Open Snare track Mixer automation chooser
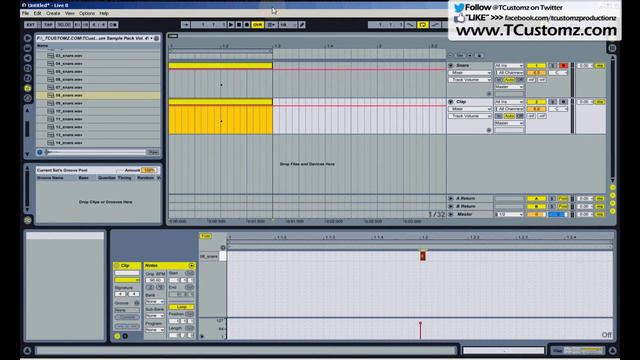Screen dimensions: 640x360 (x=470, y=73)
